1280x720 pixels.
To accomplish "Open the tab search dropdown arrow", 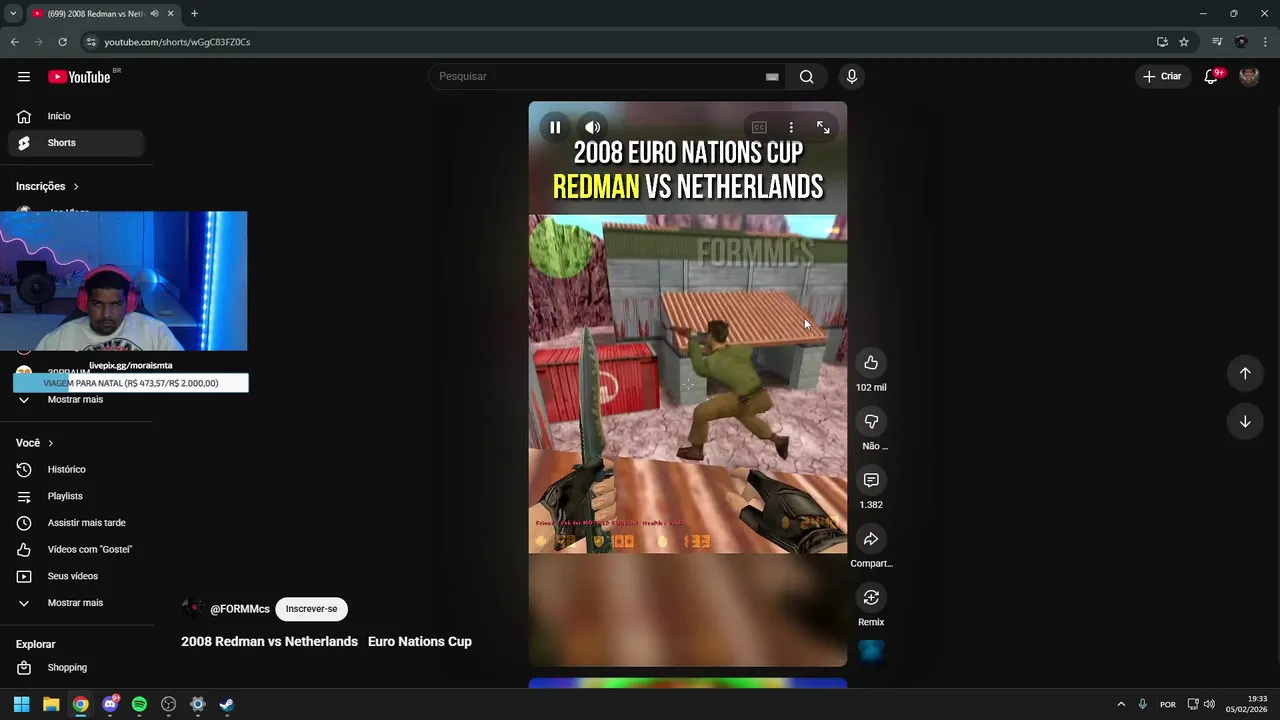I will (x=13, y=14).
